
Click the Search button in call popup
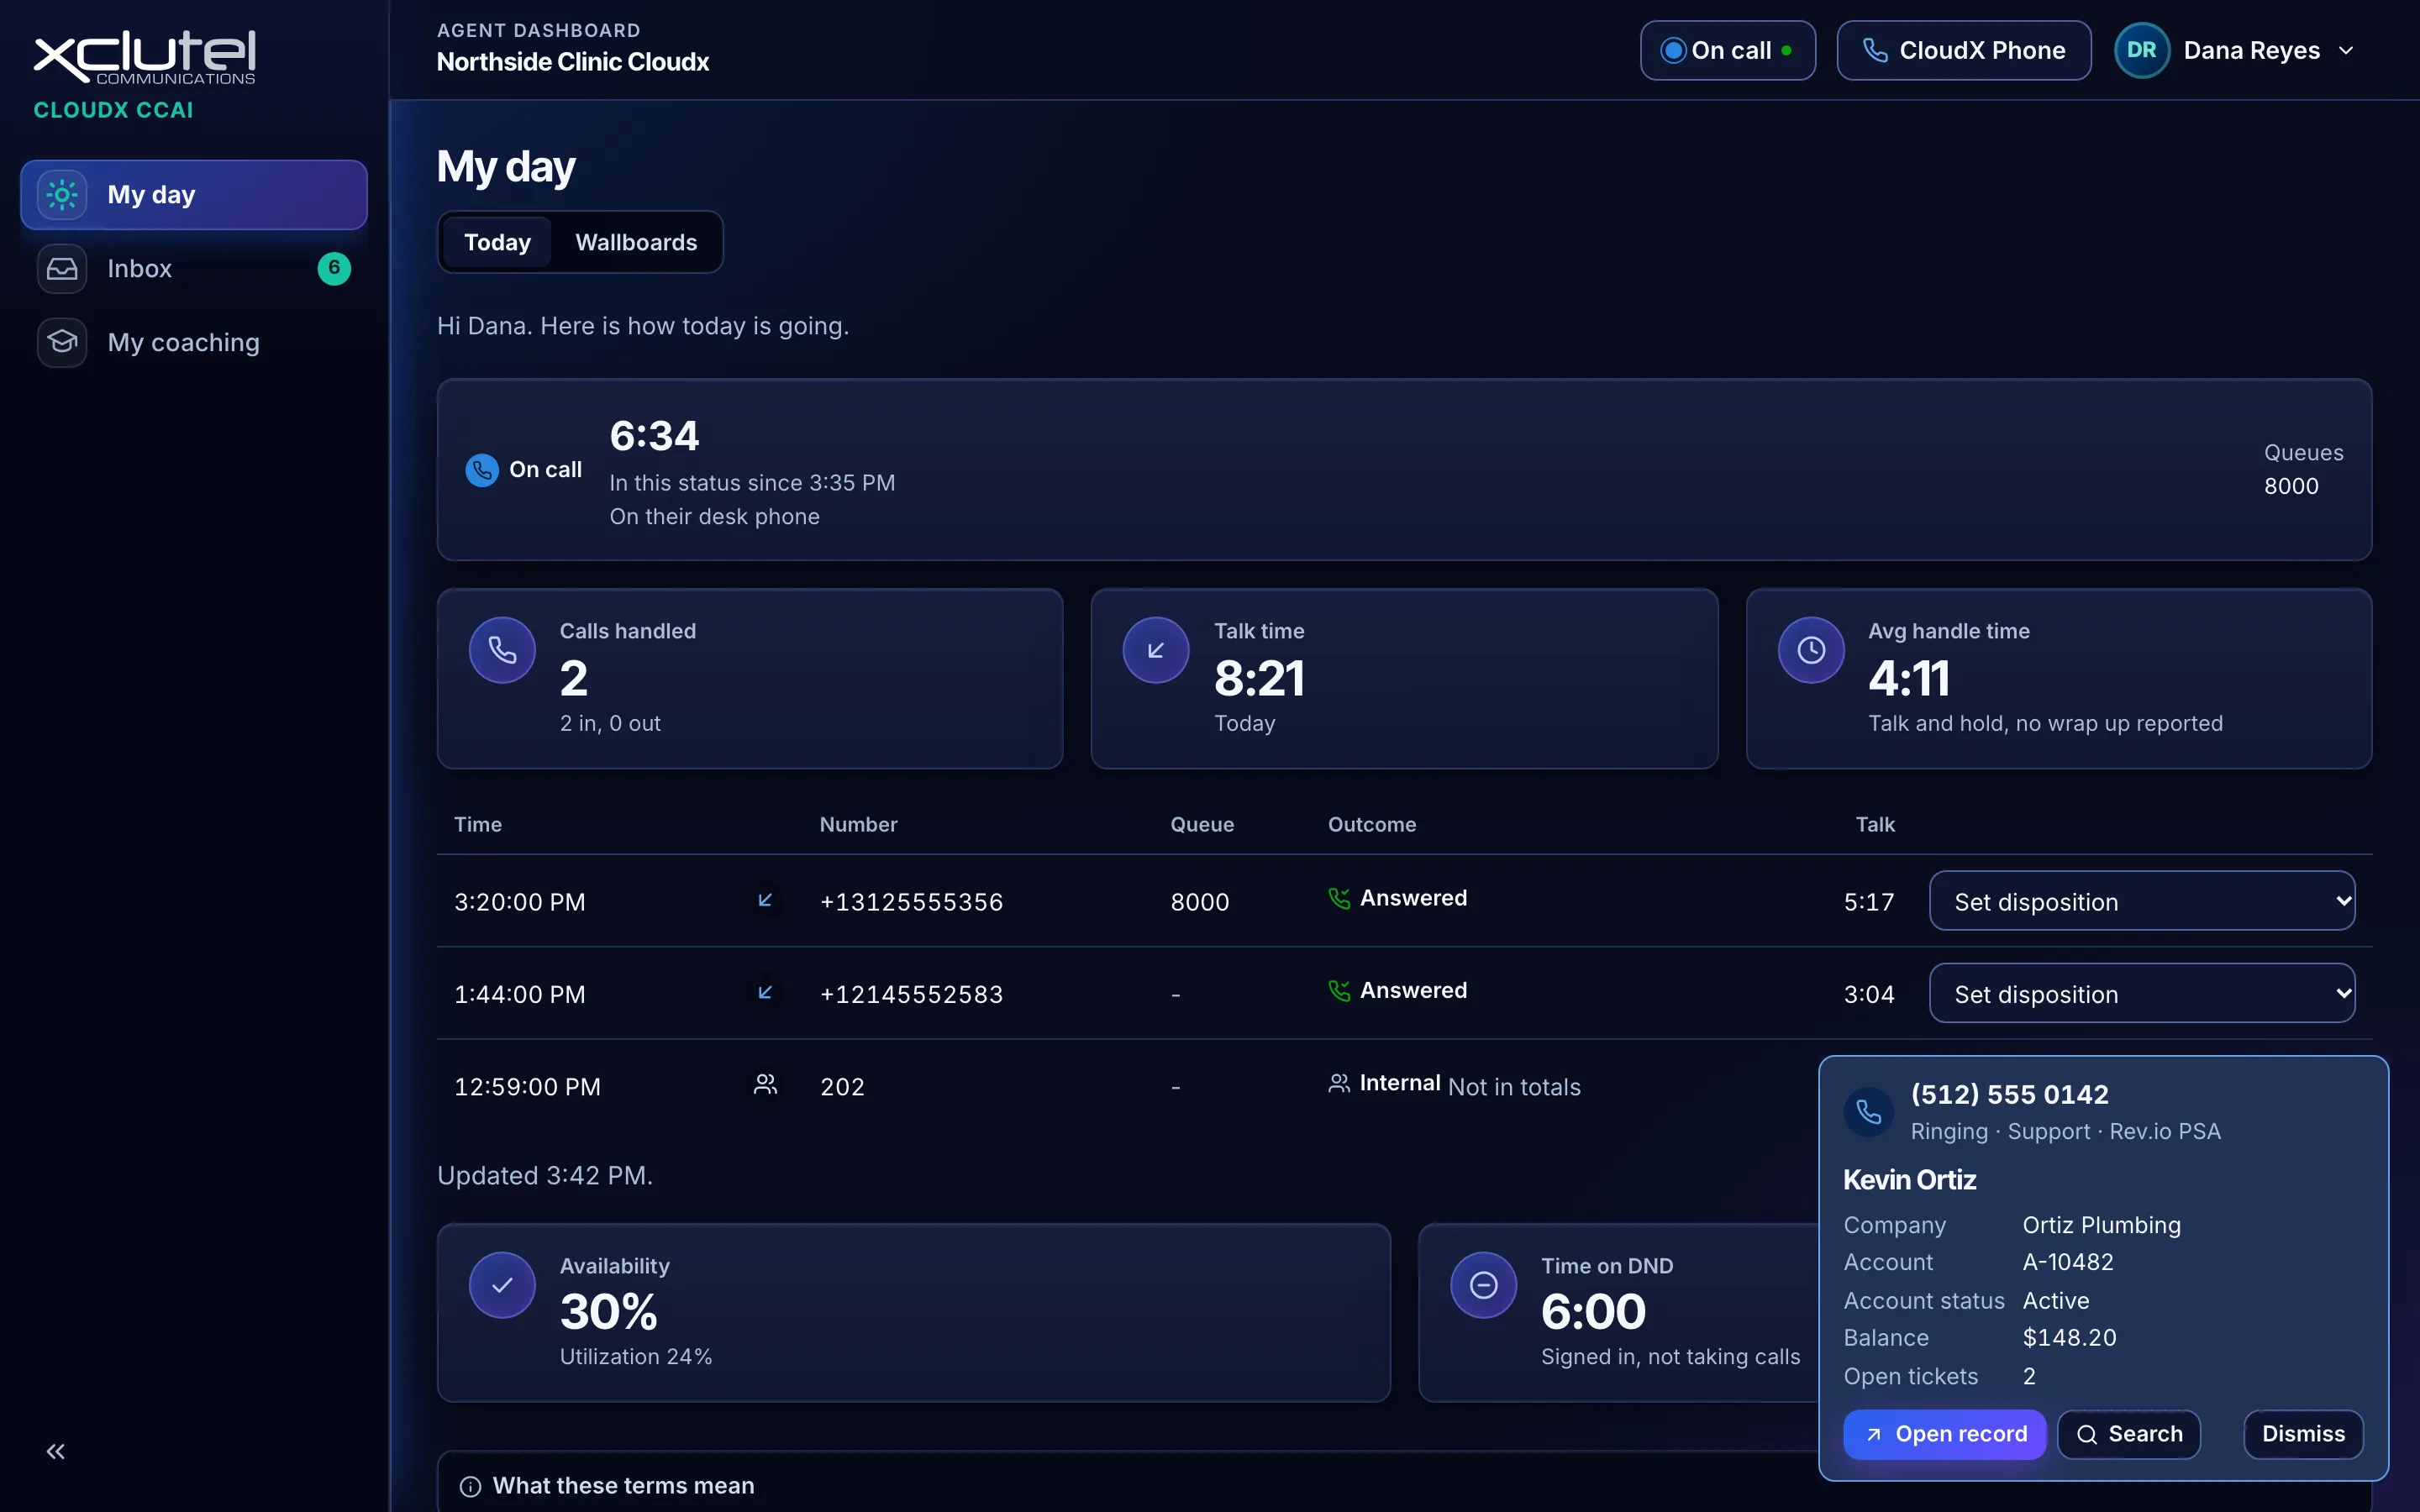click(2128, 1434)
